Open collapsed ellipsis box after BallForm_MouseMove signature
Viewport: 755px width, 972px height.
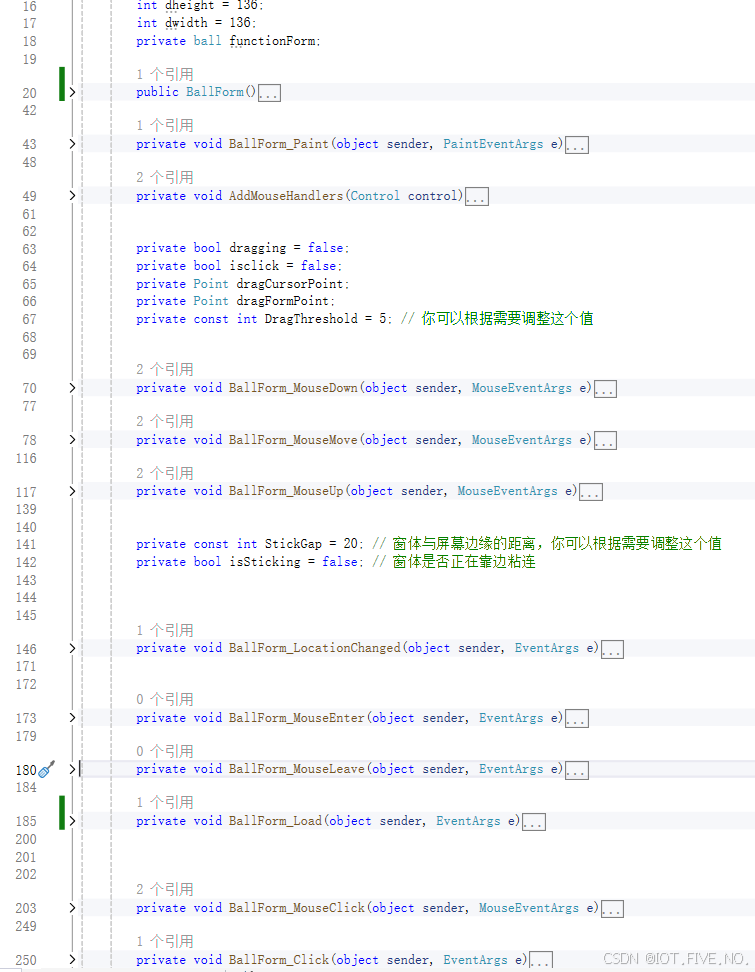coord(605,441)
